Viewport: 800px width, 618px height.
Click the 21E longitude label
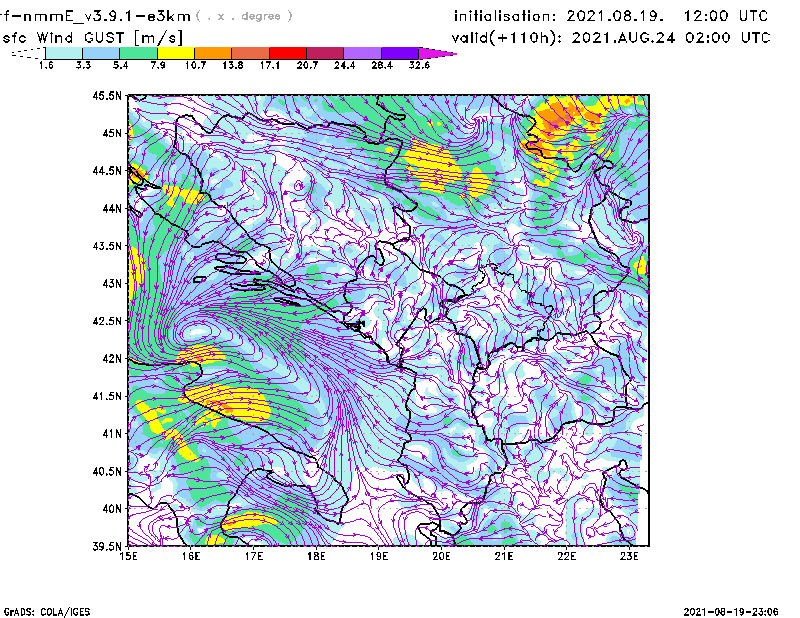(504, 556)
